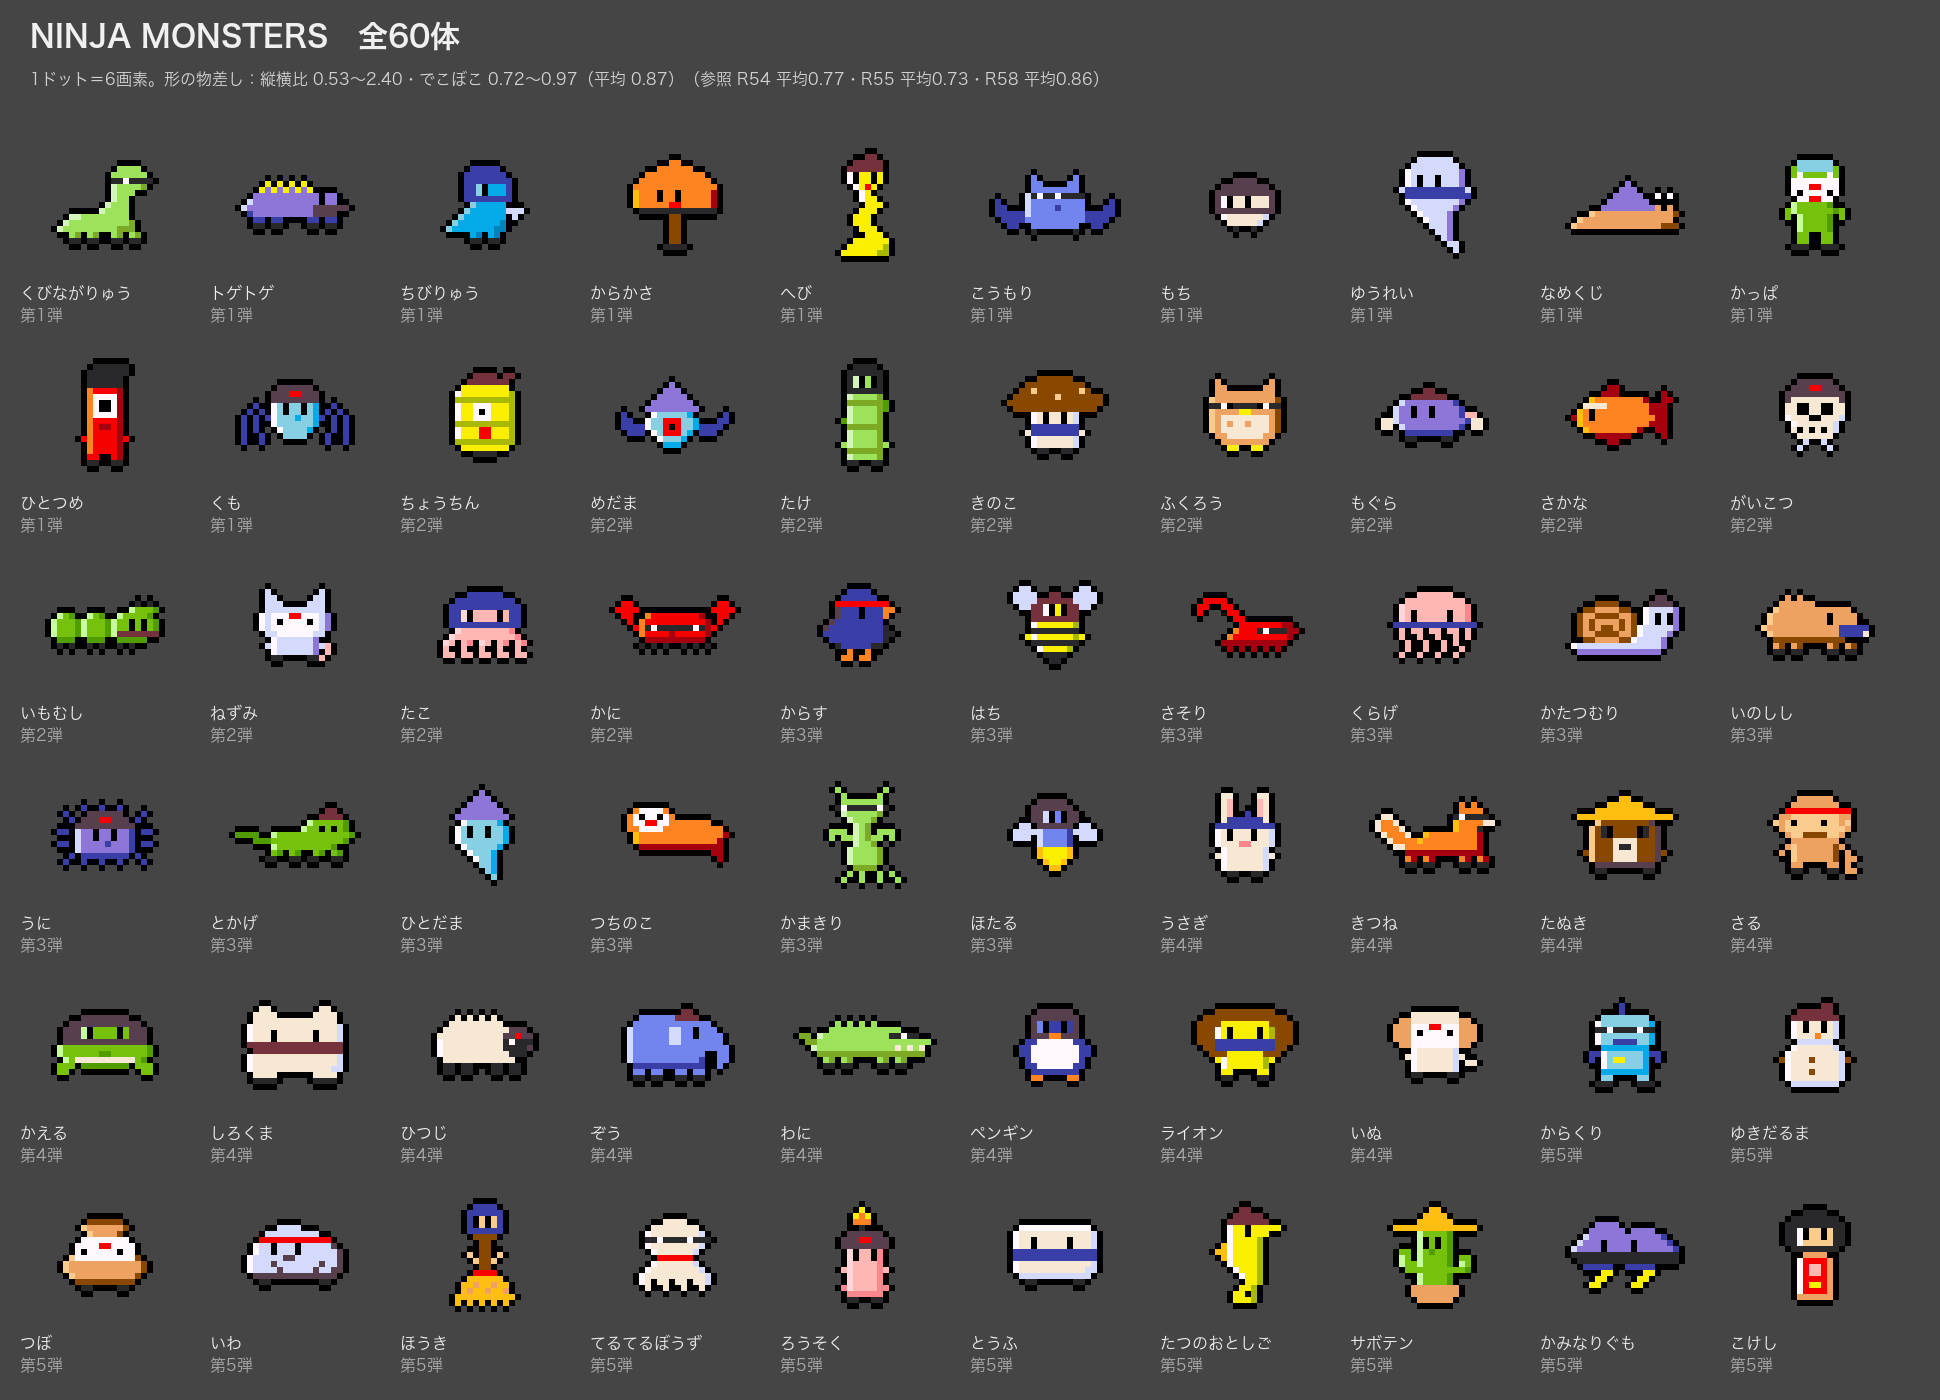
Task: Select the red scorpion sprite さそり
Action: 1247,625
